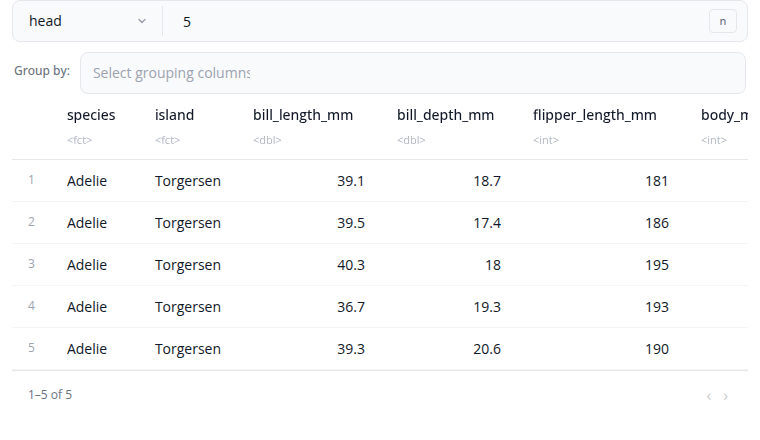Click the bill length value 39.3
The width and height of the screenshot is (760, 440).
pyautogui.click(x=351, y=349)
